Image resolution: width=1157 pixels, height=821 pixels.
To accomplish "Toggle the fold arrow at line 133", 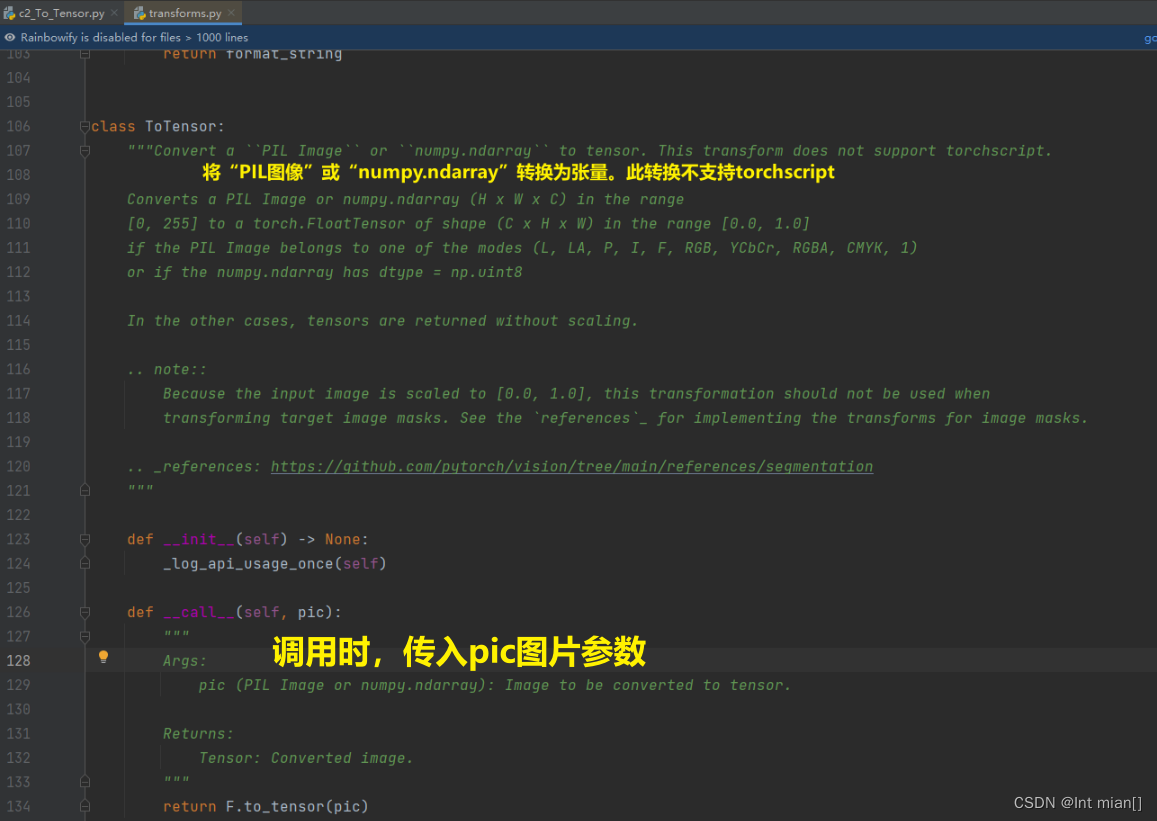I will click(x=85, y=781).
